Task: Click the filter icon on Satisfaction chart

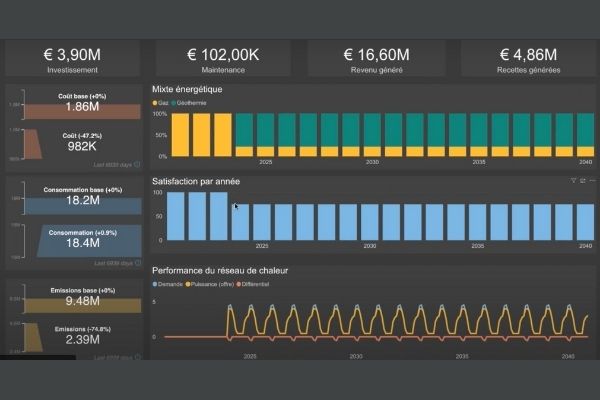Action: [572, 181]
